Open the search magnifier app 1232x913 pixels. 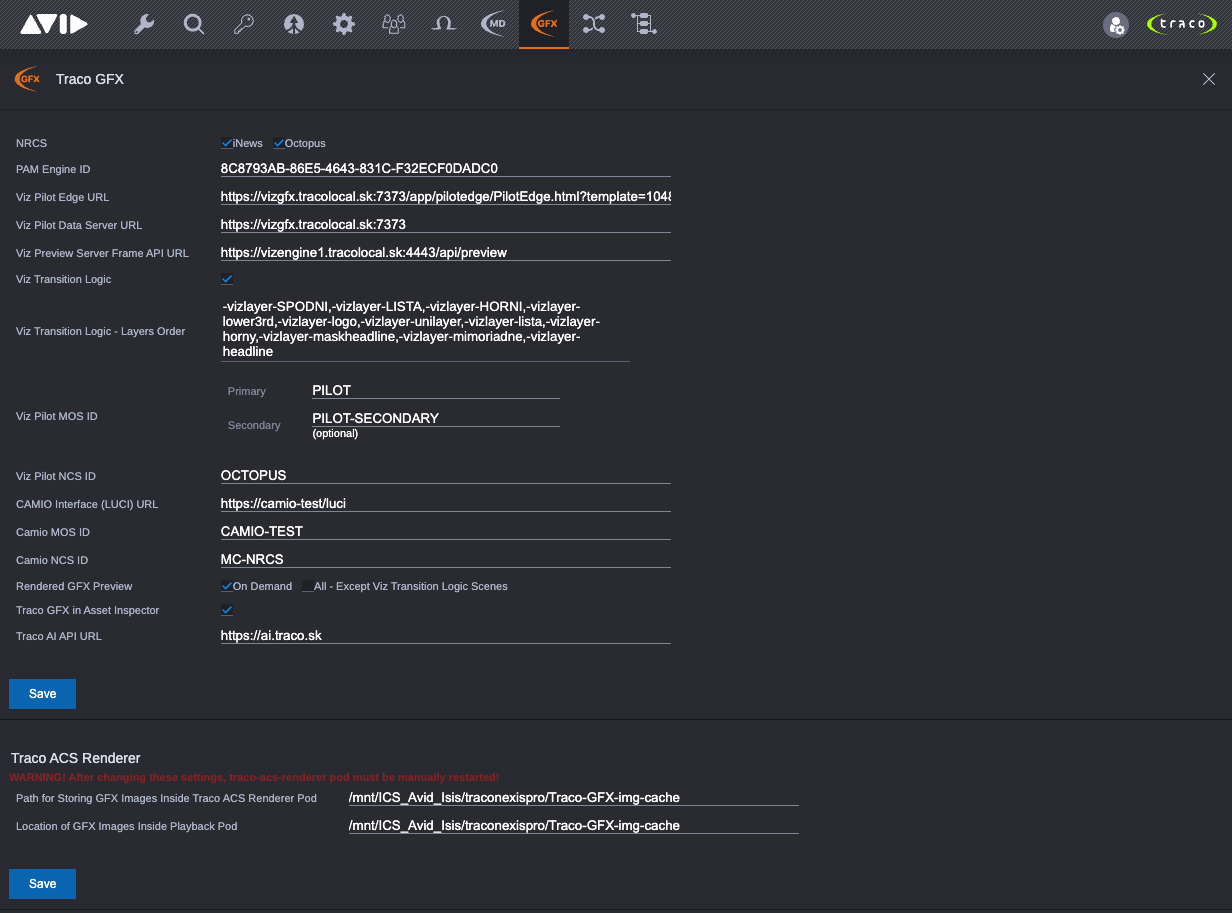pos(194,24)
